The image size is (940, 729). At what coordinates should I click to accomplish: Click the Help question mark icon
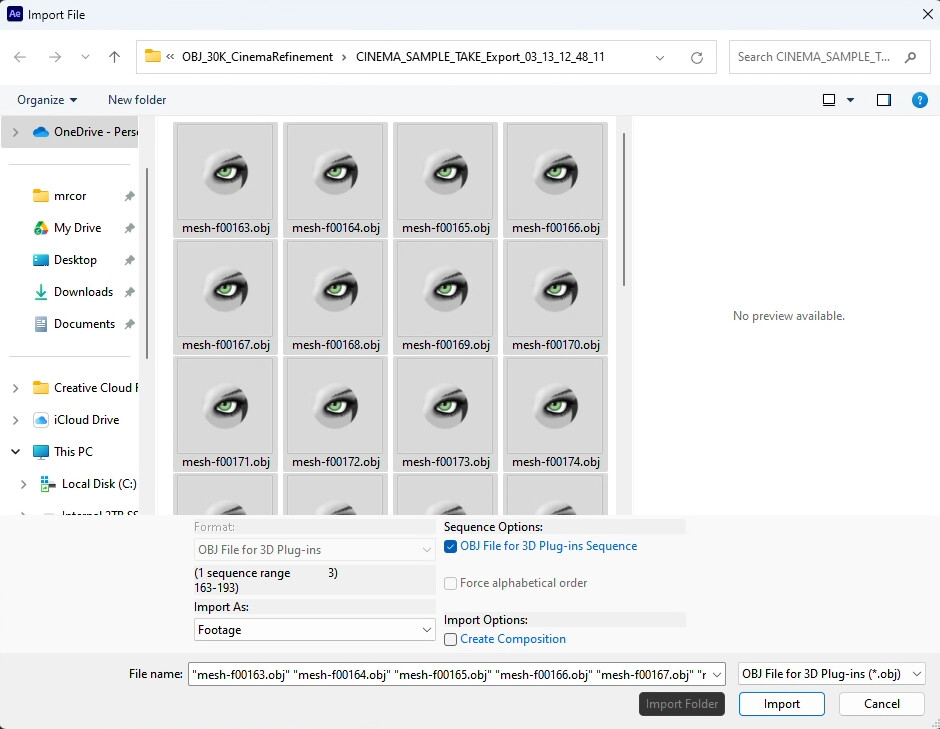(x=919, y=100)
